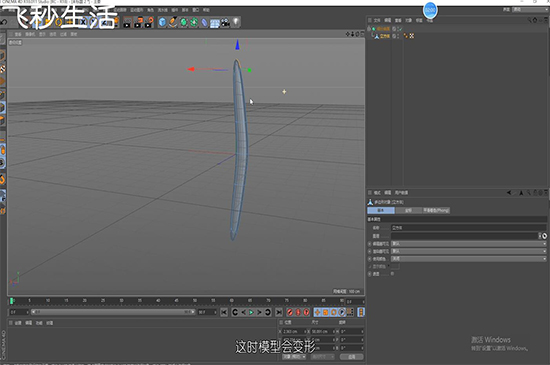Click Object Manager search icon
The width and height of the screenshot is (550, 365).
[530, 20]
